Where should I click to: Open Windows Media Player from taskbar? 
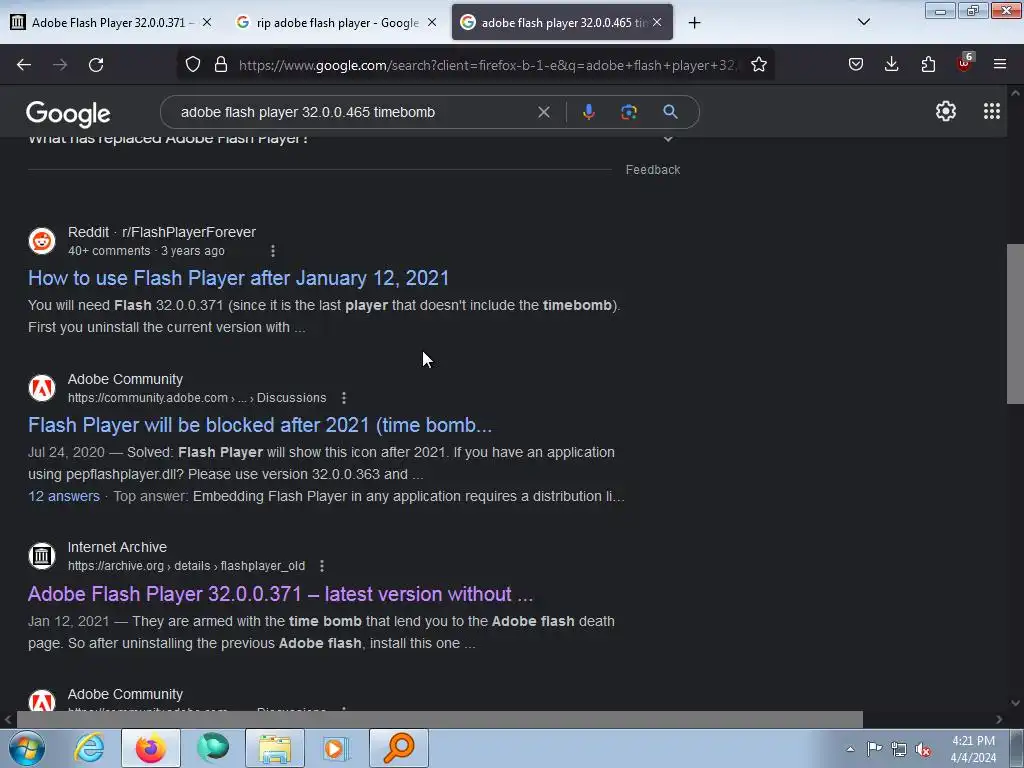(x=337, y=748)
